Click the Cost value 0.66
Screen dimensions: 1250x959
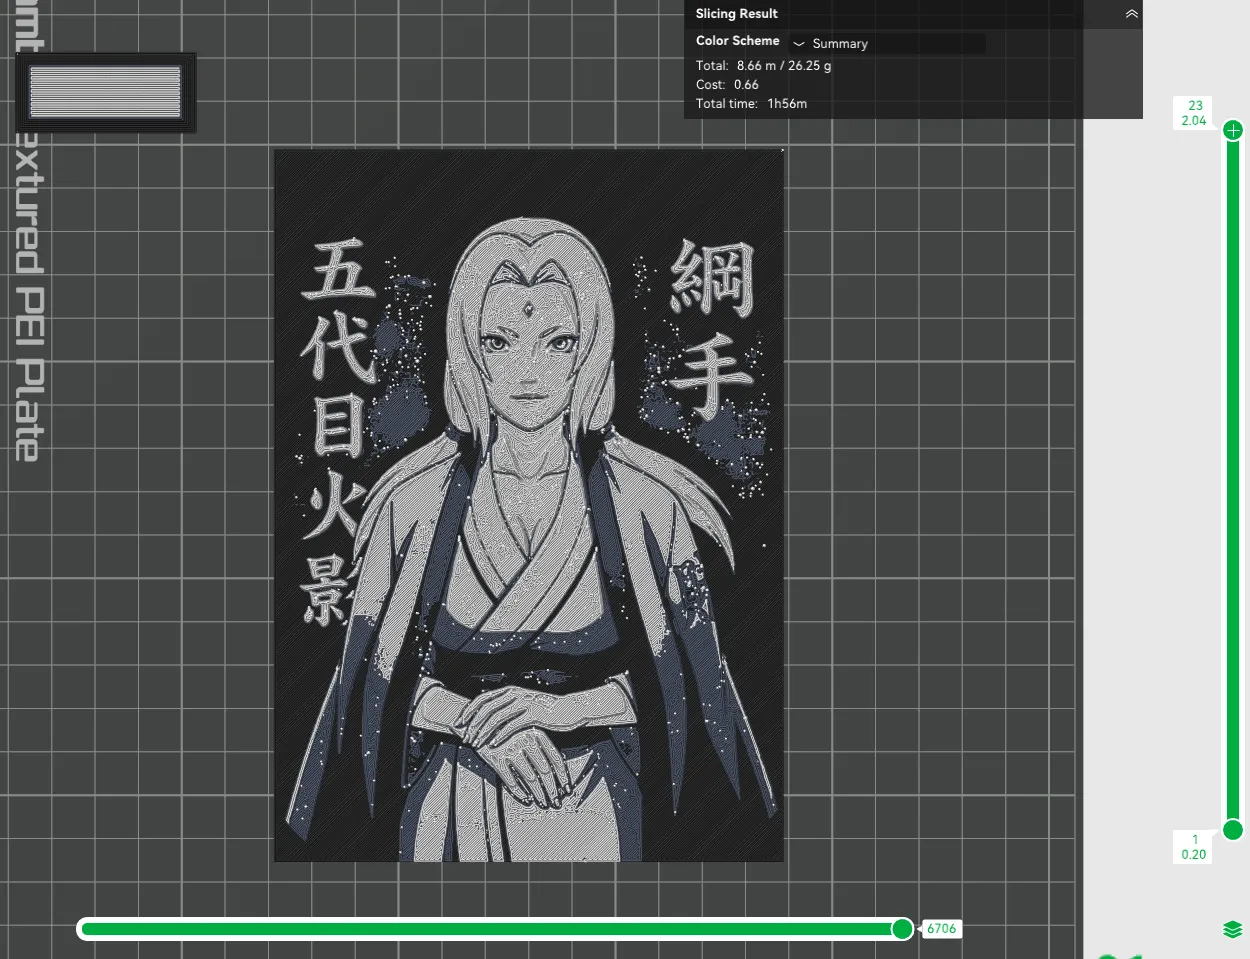pyautogui.click(x=746, y=85)
